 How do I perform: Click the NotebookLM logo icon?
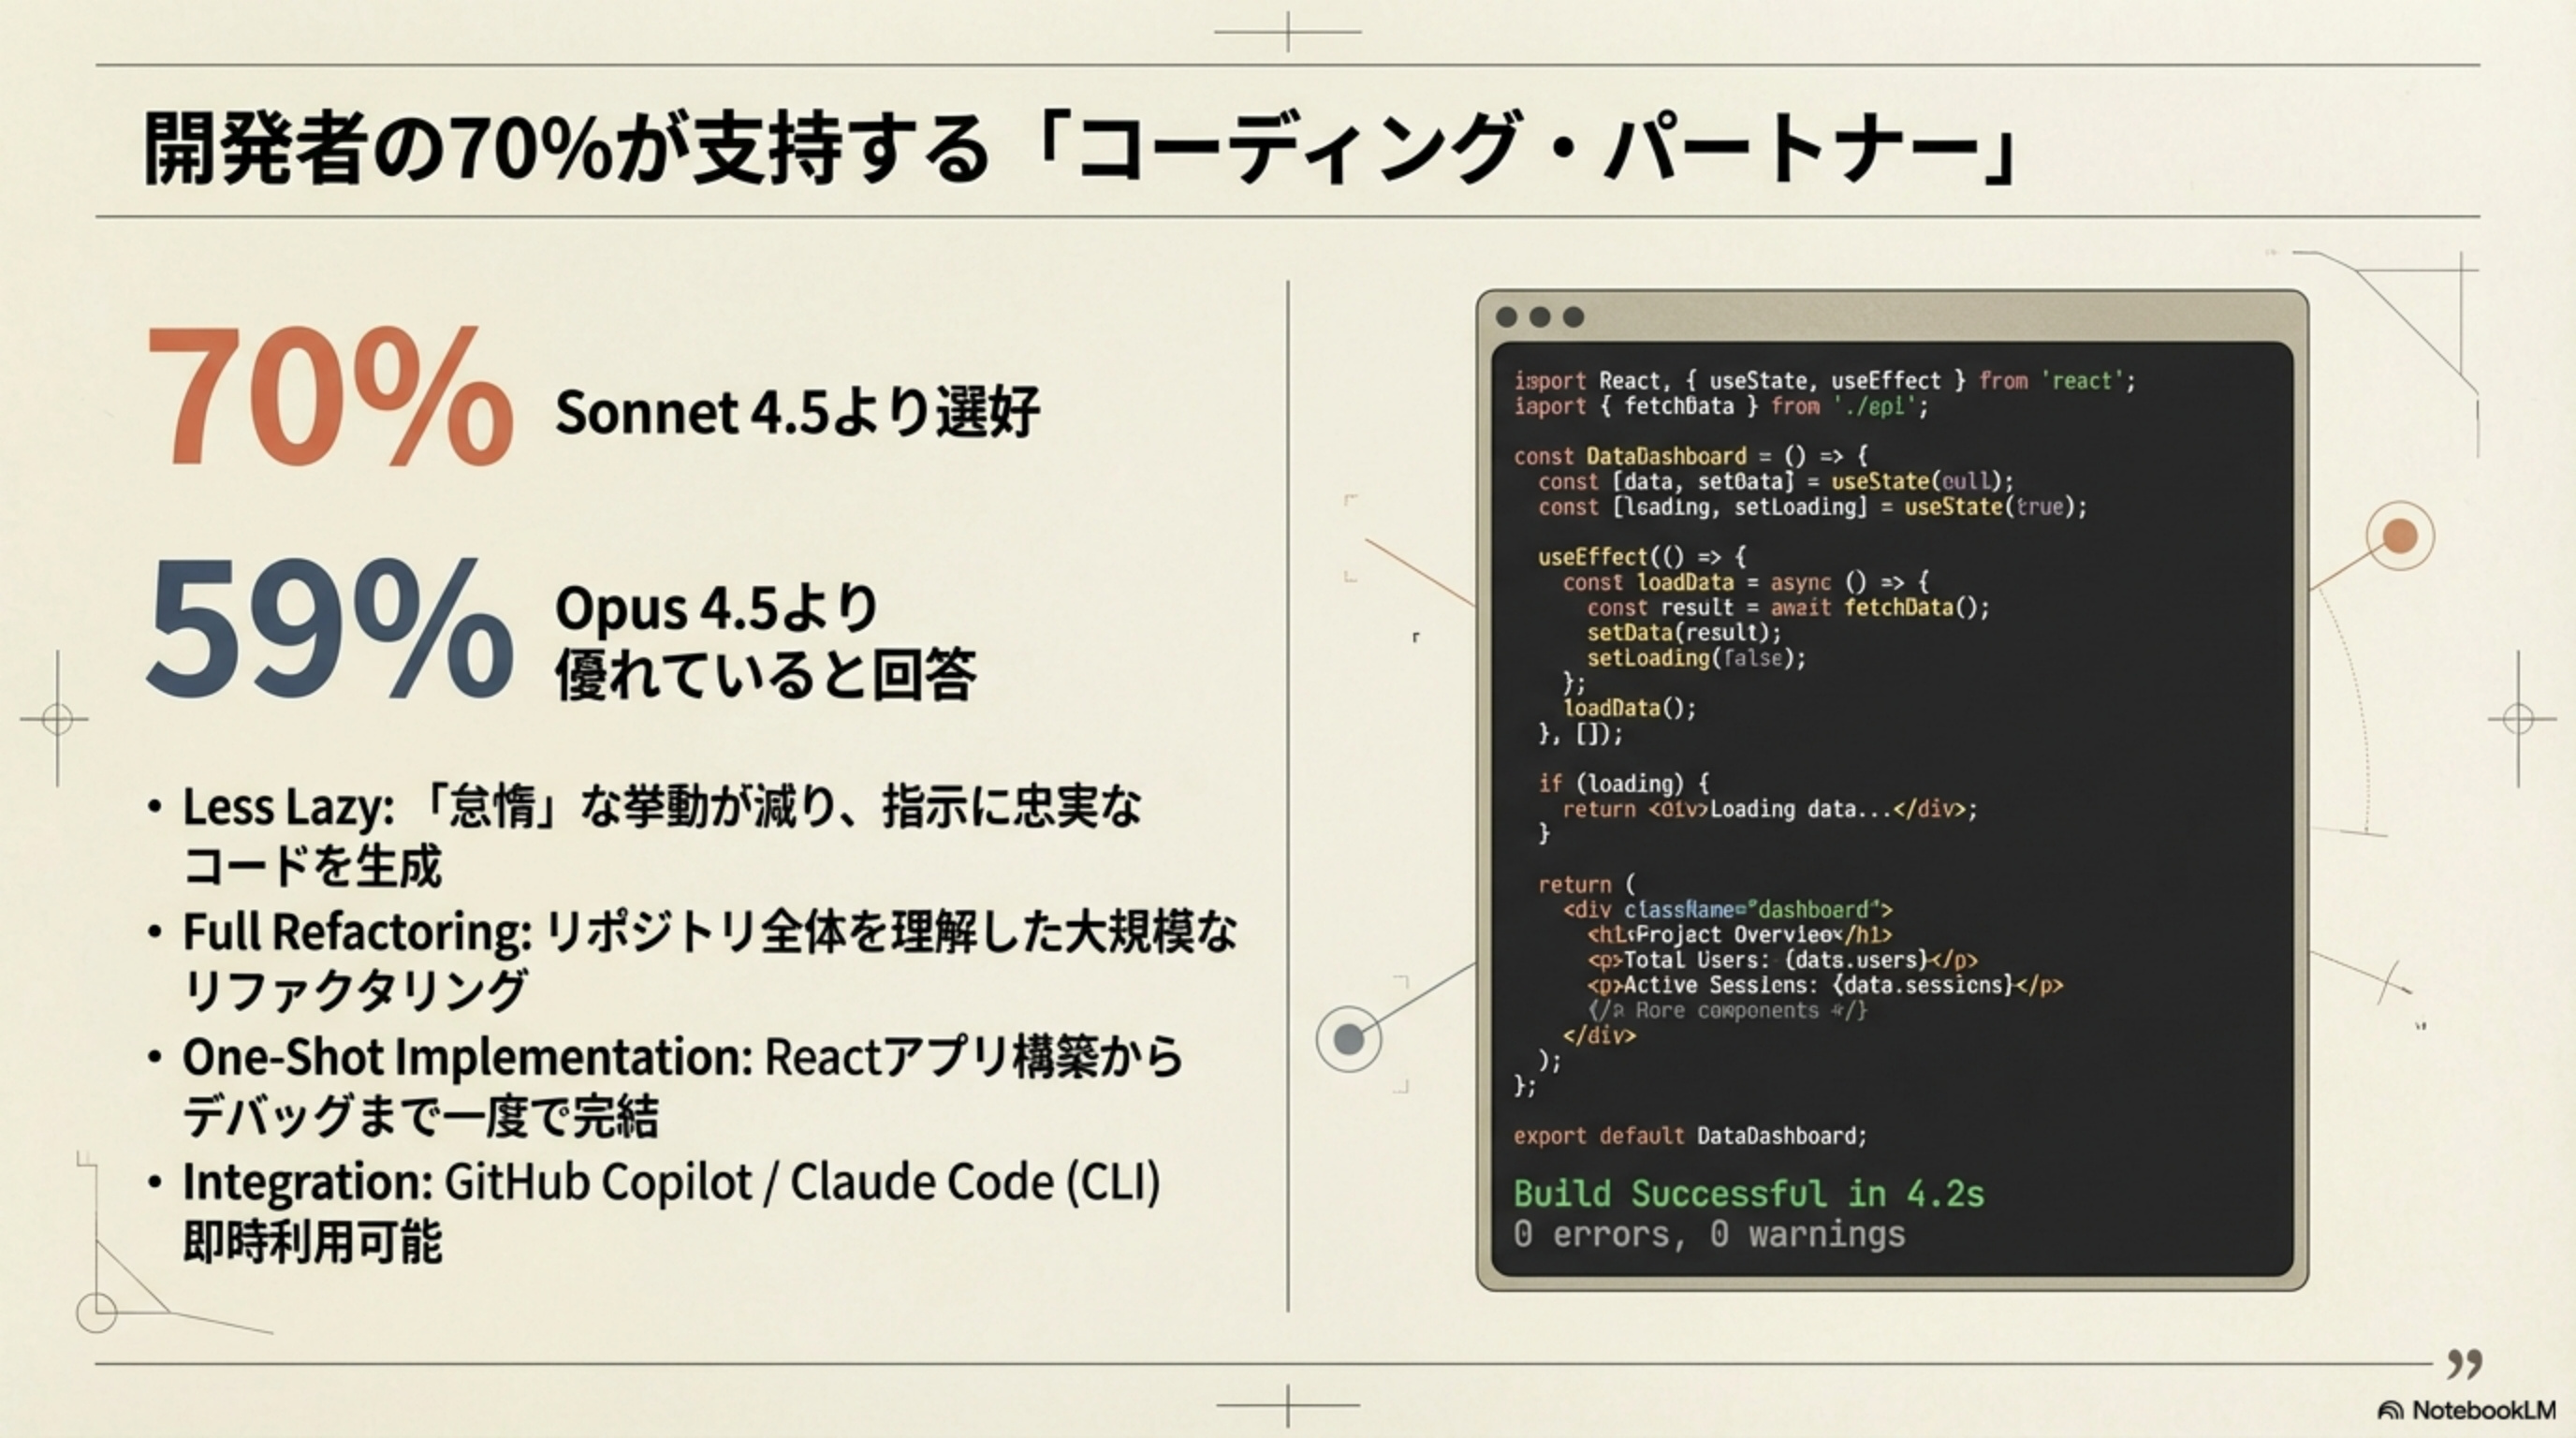click(x=2390, y=1411)
